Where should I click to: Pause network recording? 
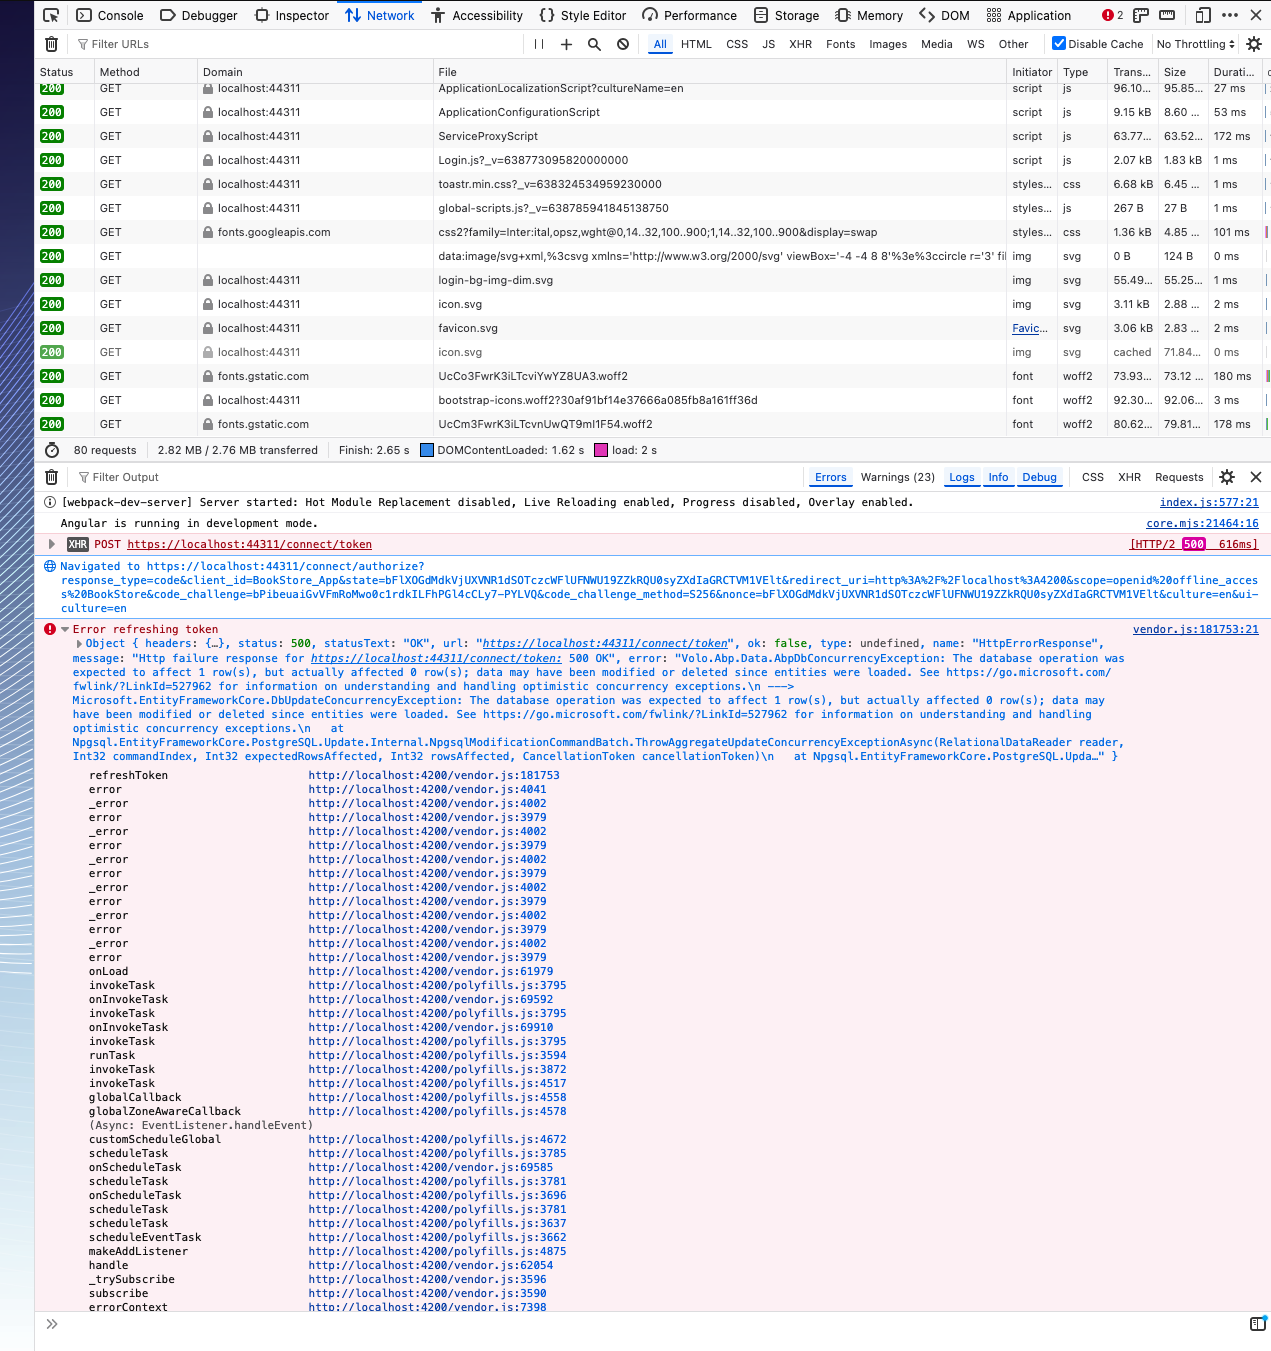point(539,44)
